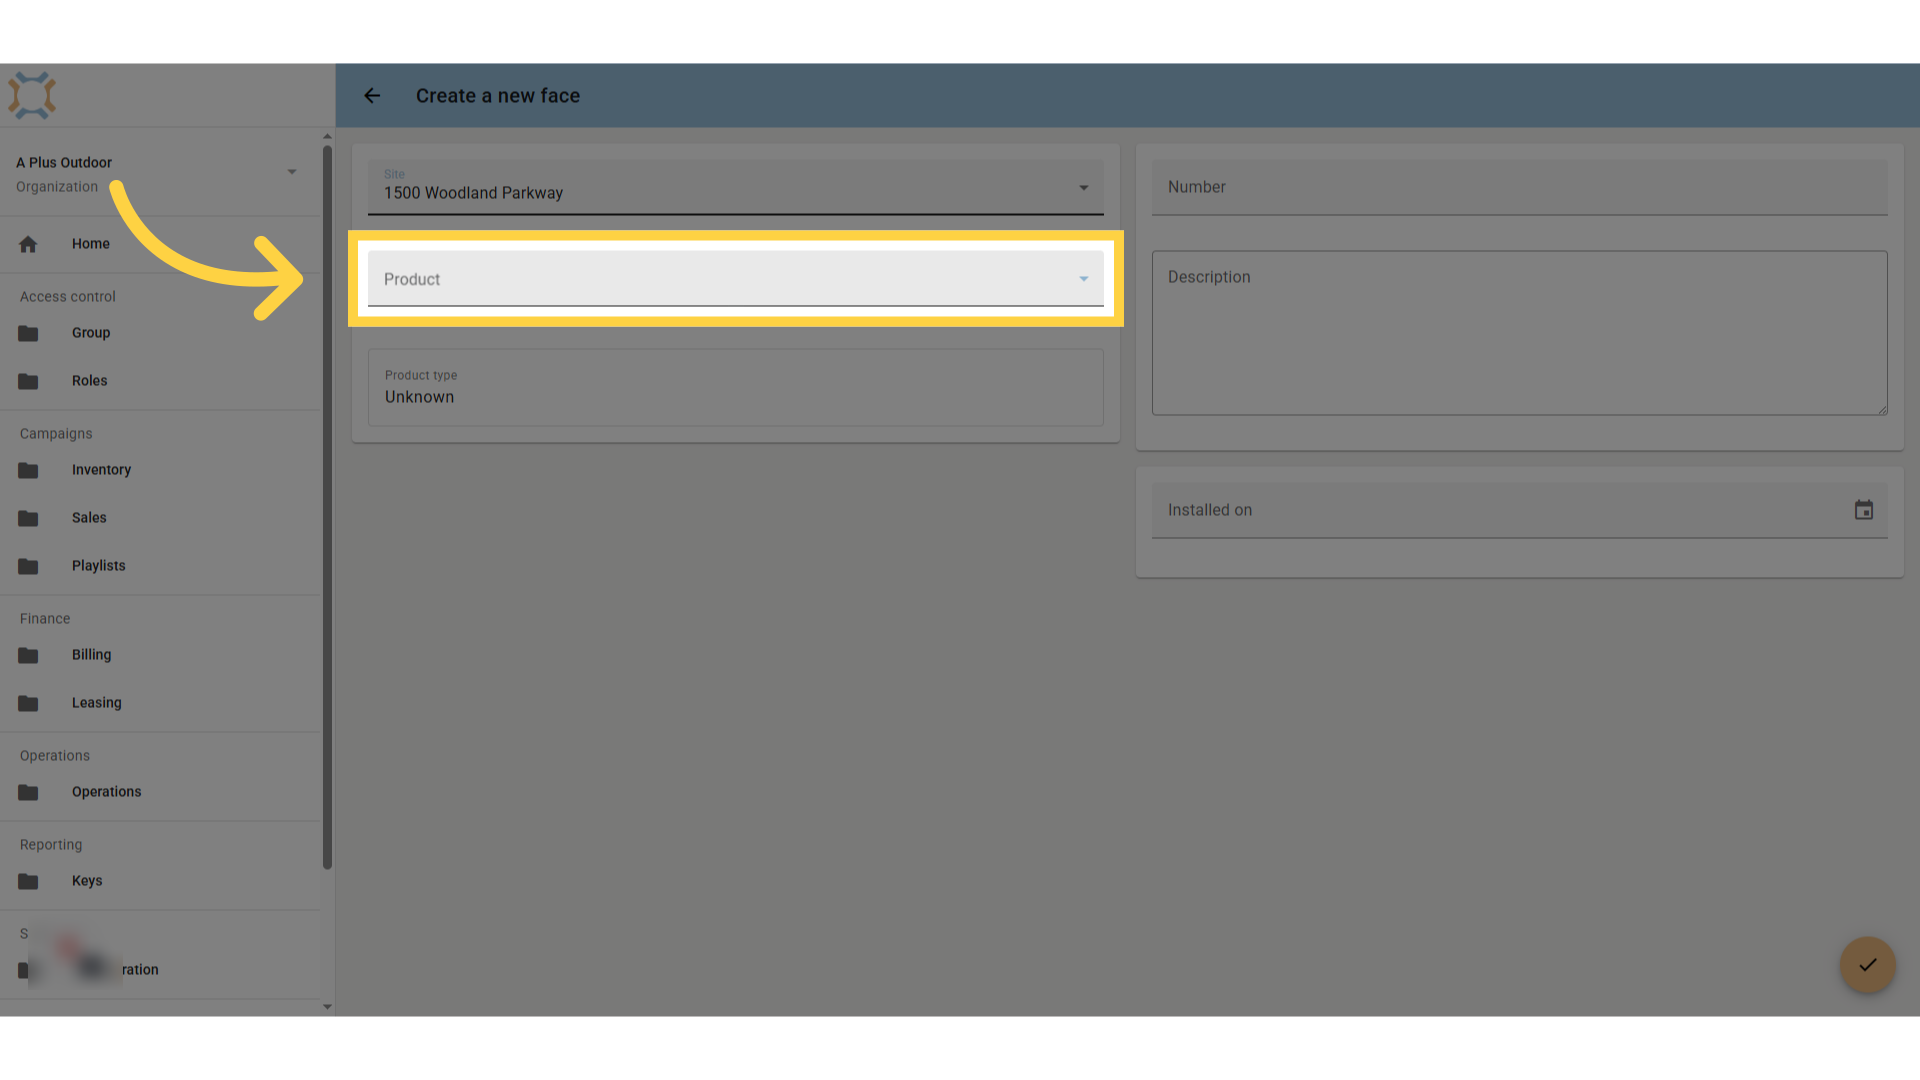Viewport: 1920px width, 1080px height.
Task: Click the back arrow in the header
Action: [372, 96]
